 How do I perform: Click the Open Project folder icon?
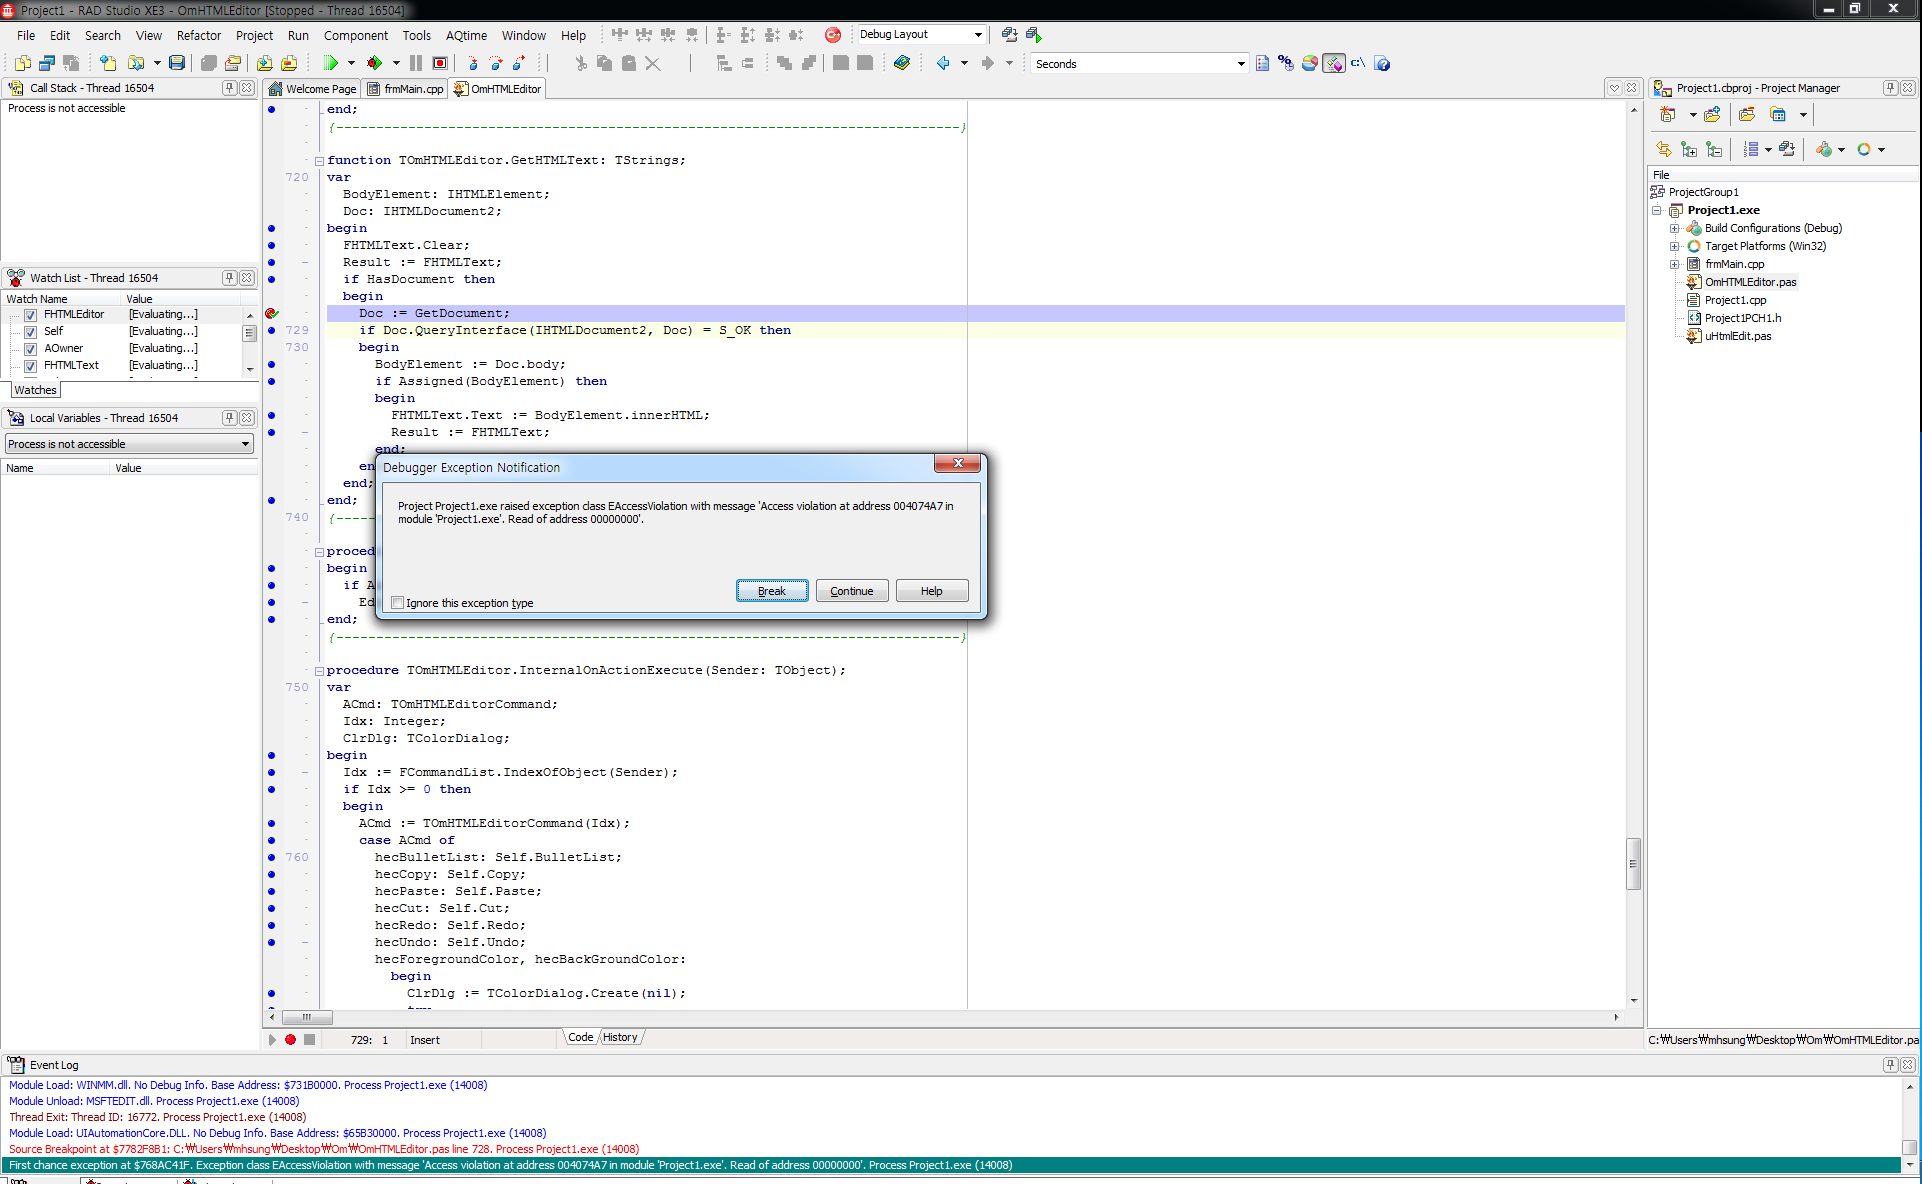click(232, 63)
